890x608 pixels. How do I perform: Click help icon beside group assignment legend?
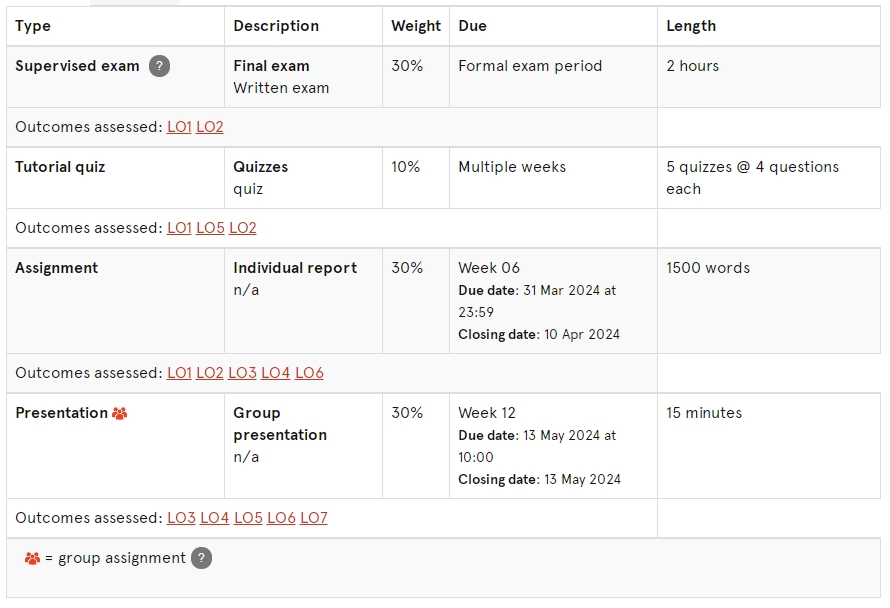click(202, 558)
